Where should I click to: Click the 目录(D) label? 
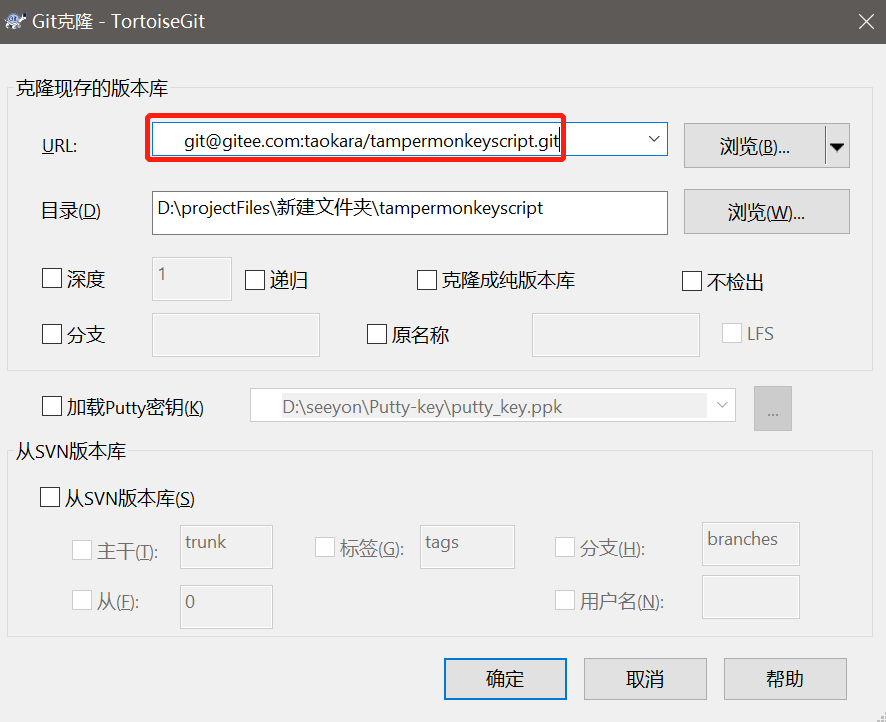[71, 211]
